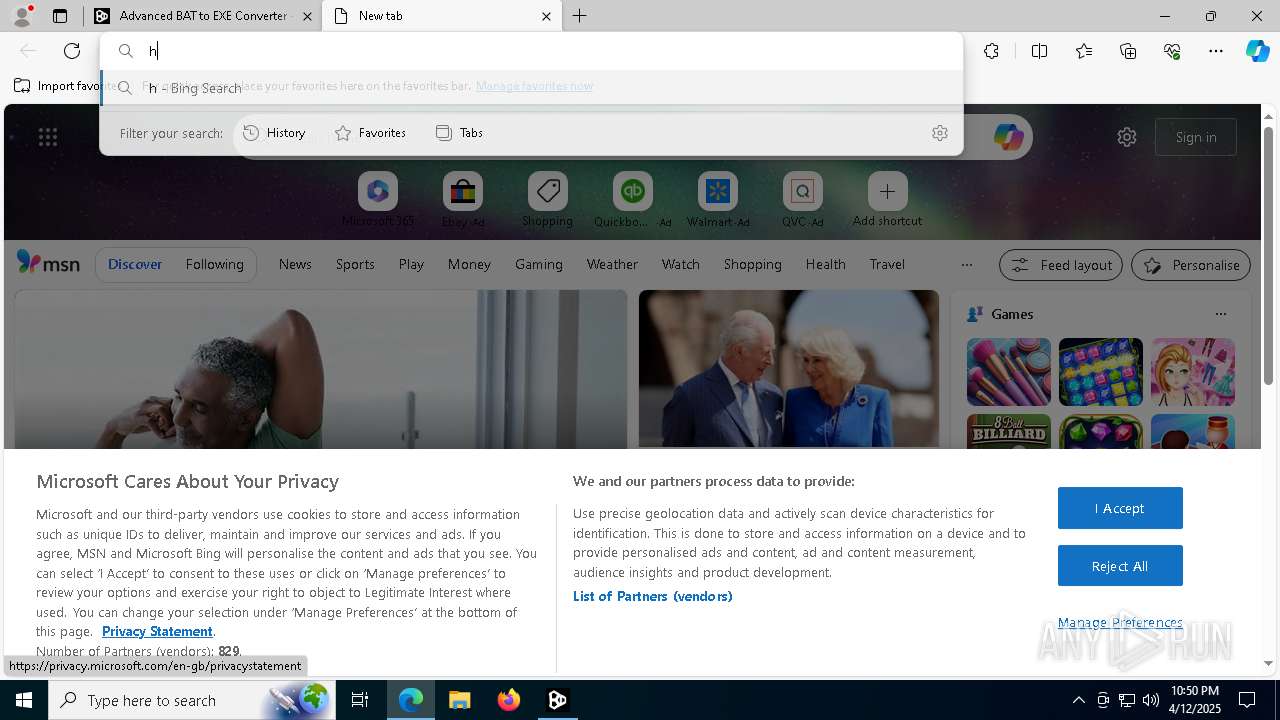This screenshot has width=1280, height=720.
Task: Open Money category
Action: point(469,264)
